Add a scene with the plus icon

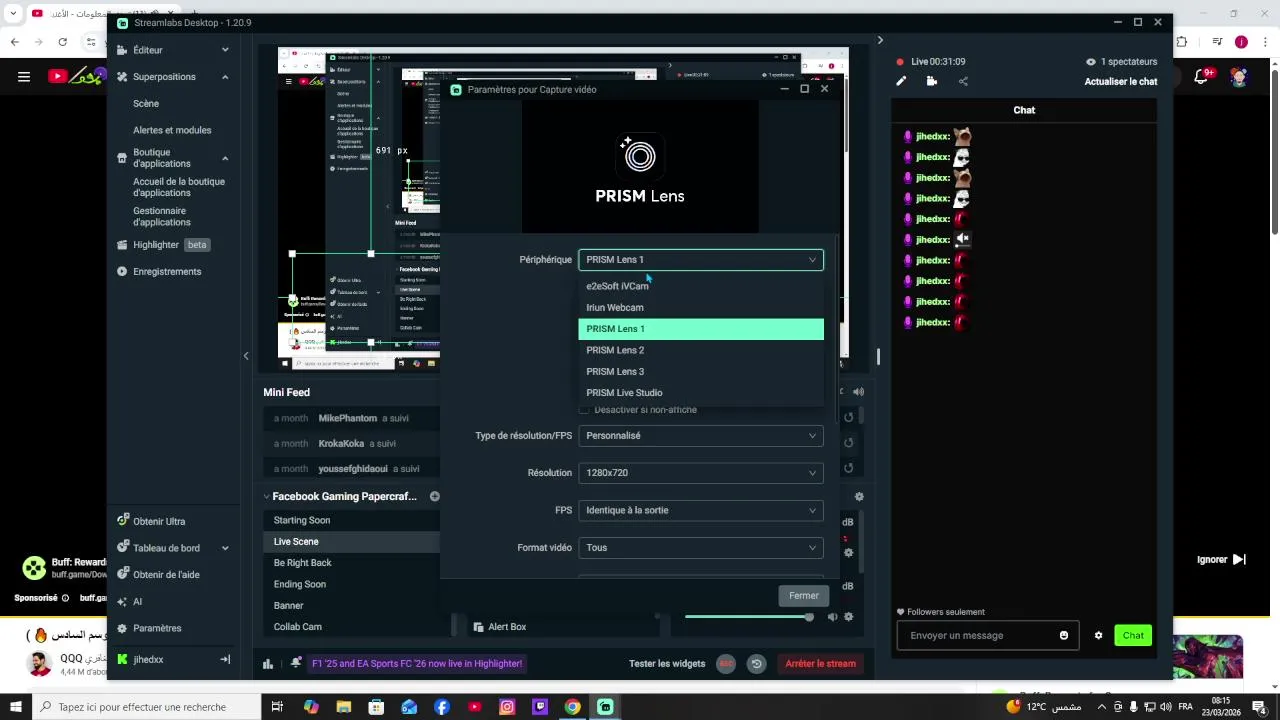pos(435,497)
